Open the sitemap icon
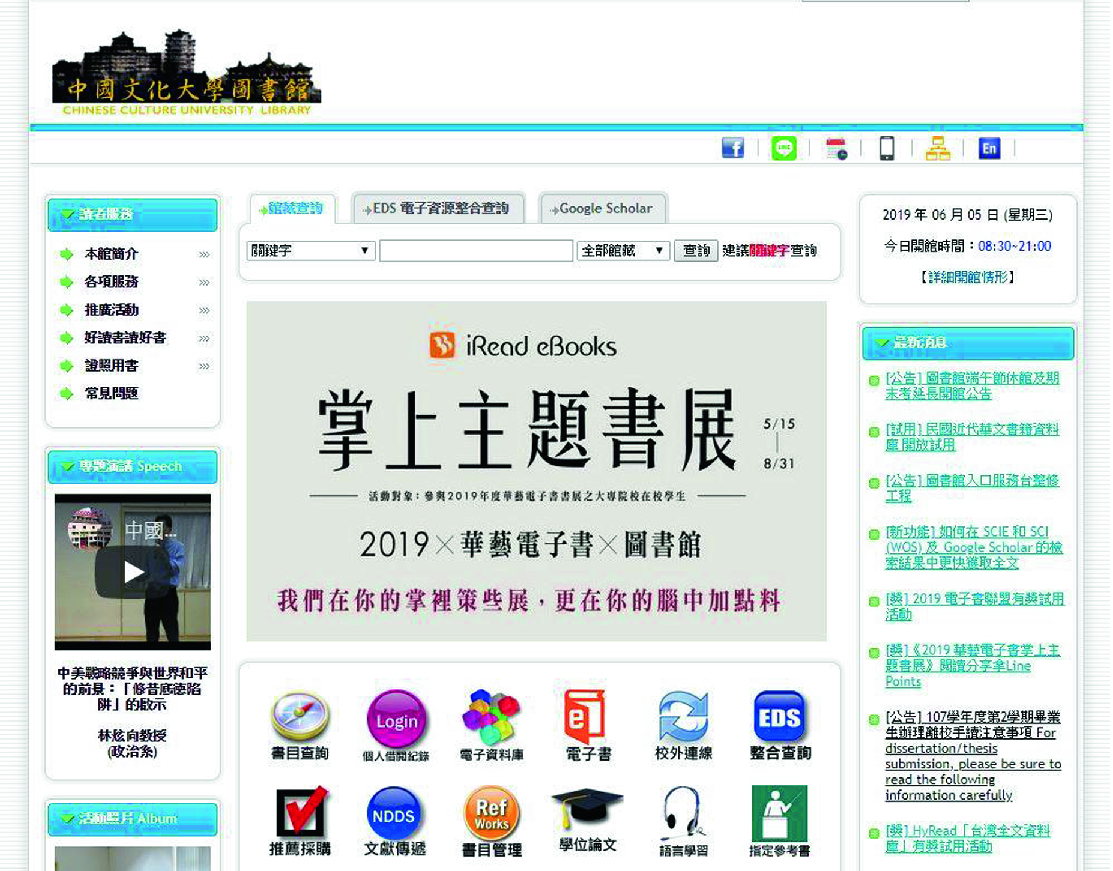 click(x=938, y=148)
